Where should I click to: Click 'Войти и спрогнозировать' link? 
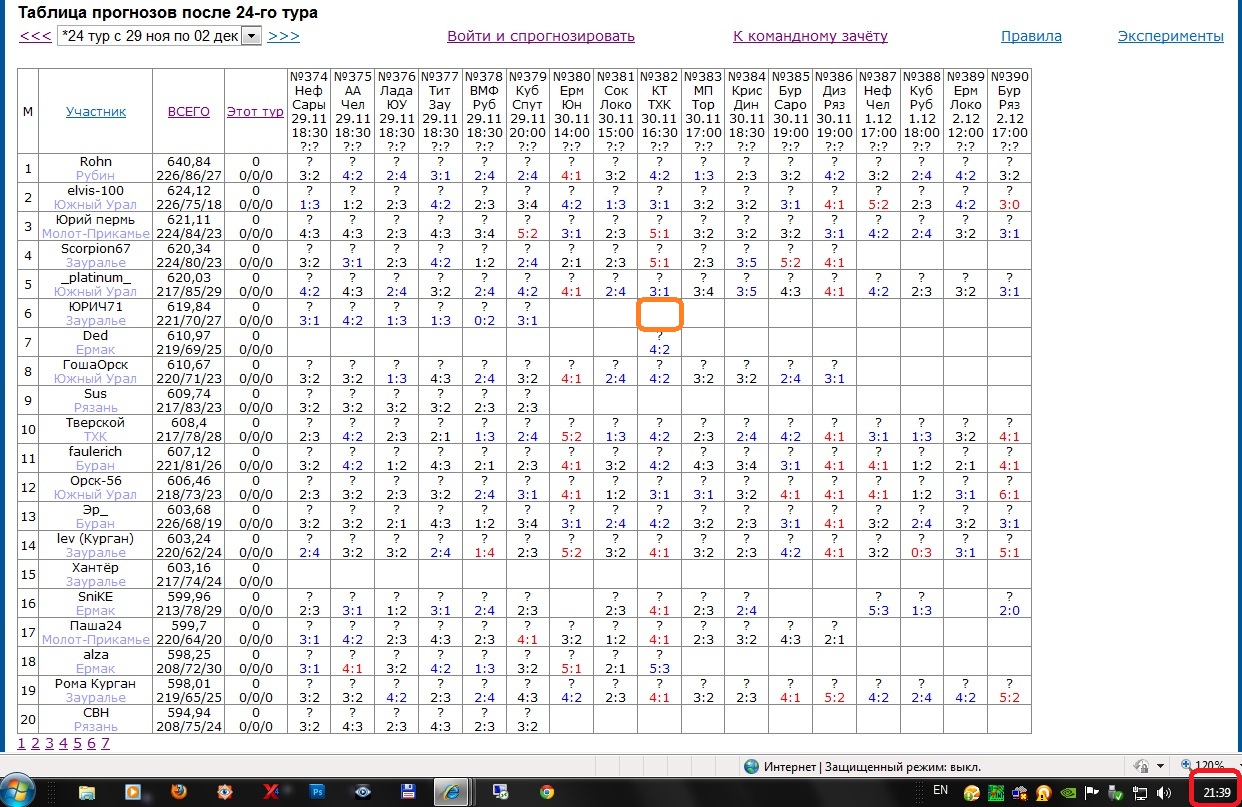pos(540,37)
